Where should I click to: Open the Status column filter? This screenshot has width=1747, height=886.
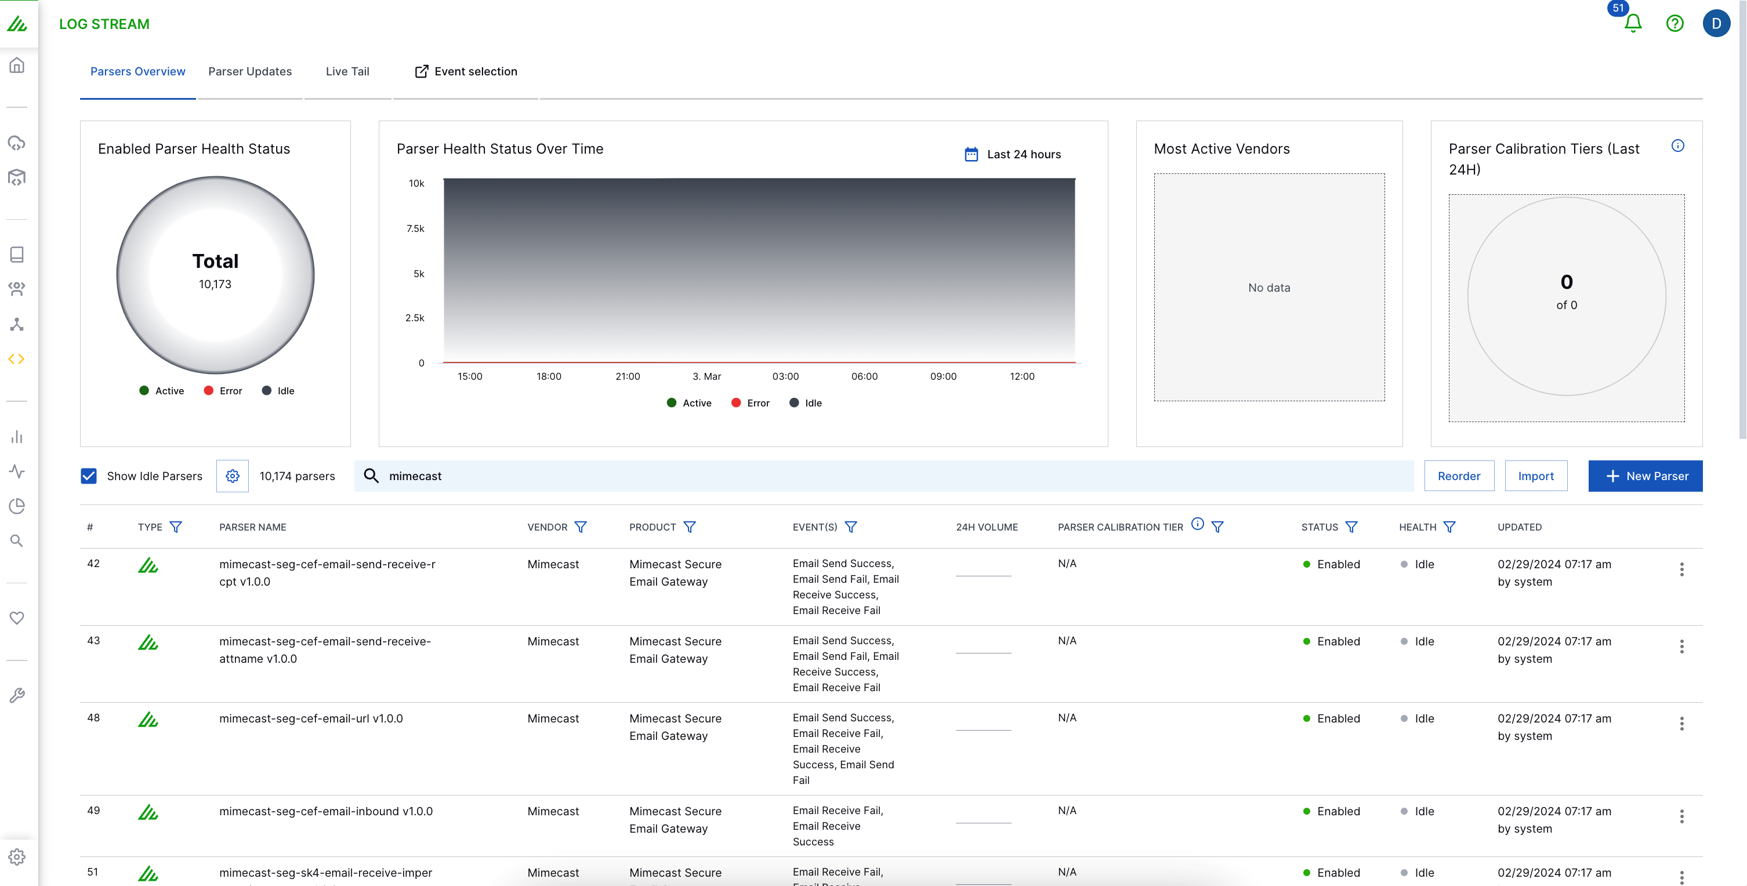coord(1351,527)
